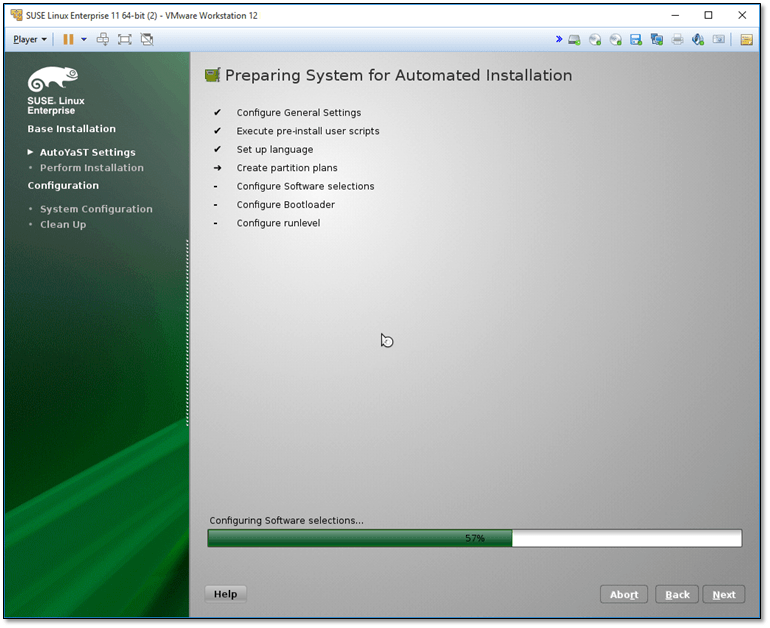
Task: Click the SUSE chameleon logo
Action: pos(53,79)
